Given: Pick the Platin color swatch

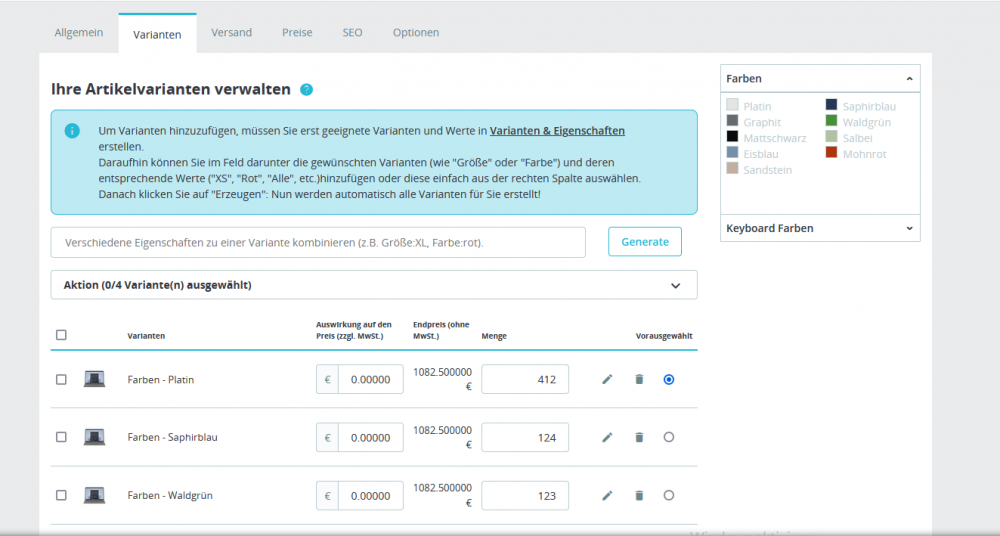Looking at the screenshot, I should 732,105.
